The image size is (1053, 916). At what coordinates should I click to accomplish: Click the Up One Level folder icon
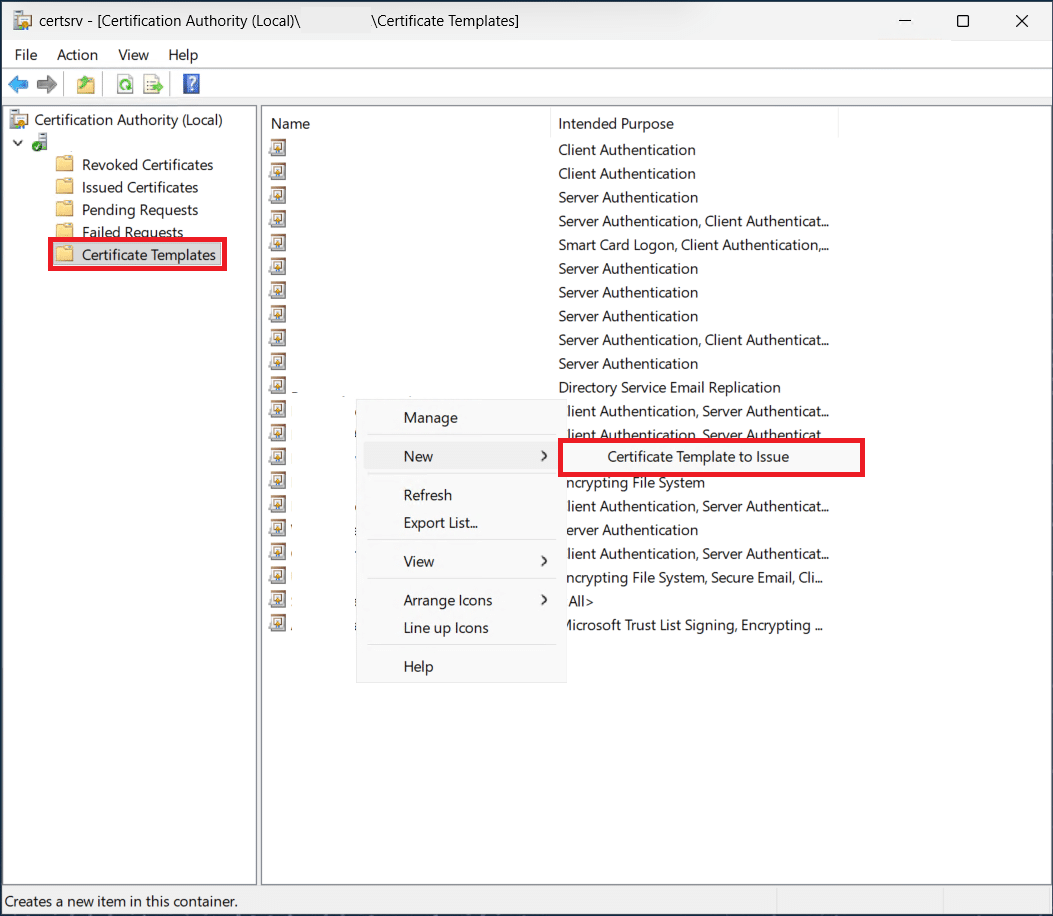pos(86,85)
